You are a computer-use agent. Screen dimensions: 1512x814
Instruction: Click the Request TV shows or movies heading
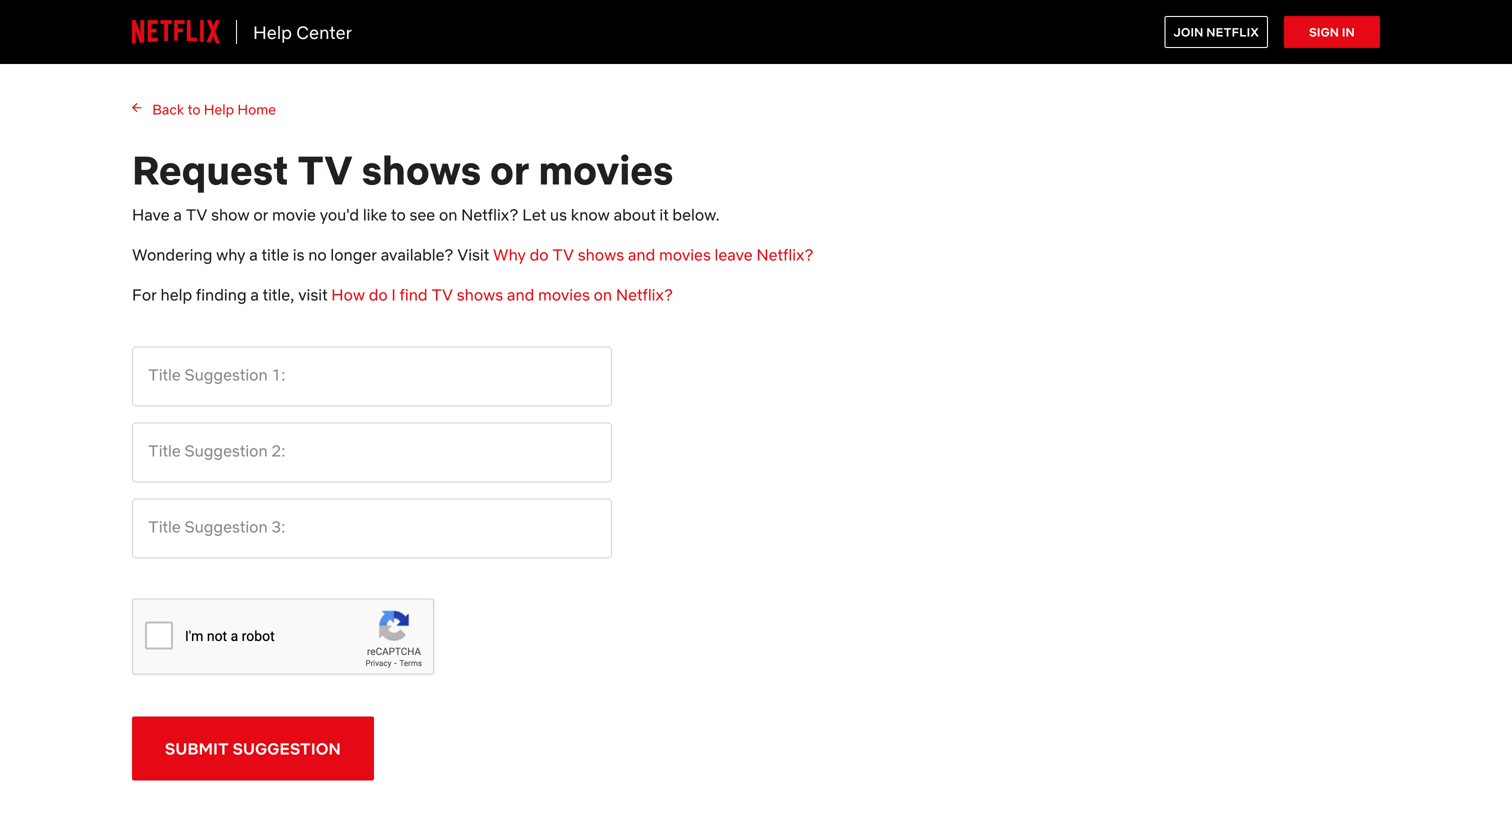click(402, 171)
